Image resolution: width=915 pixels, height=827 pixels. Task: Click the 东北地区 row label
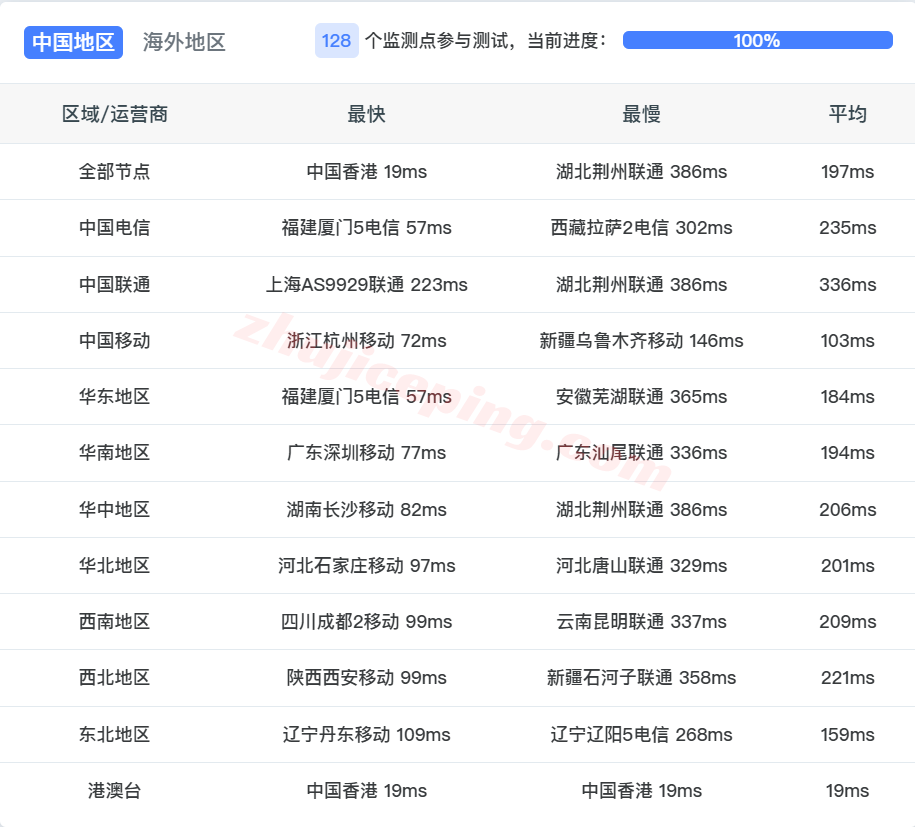coord(114,735)
